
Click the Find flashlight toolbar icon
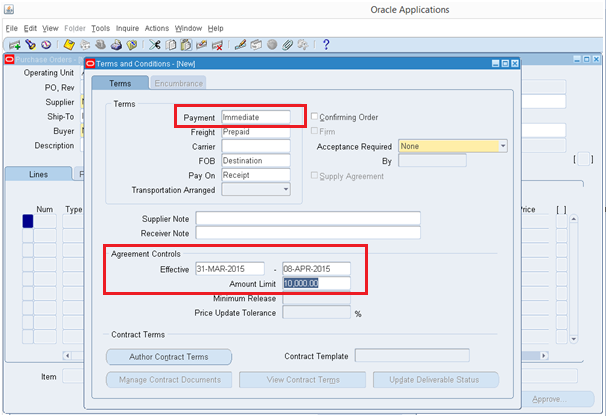[x=31, y=45]
